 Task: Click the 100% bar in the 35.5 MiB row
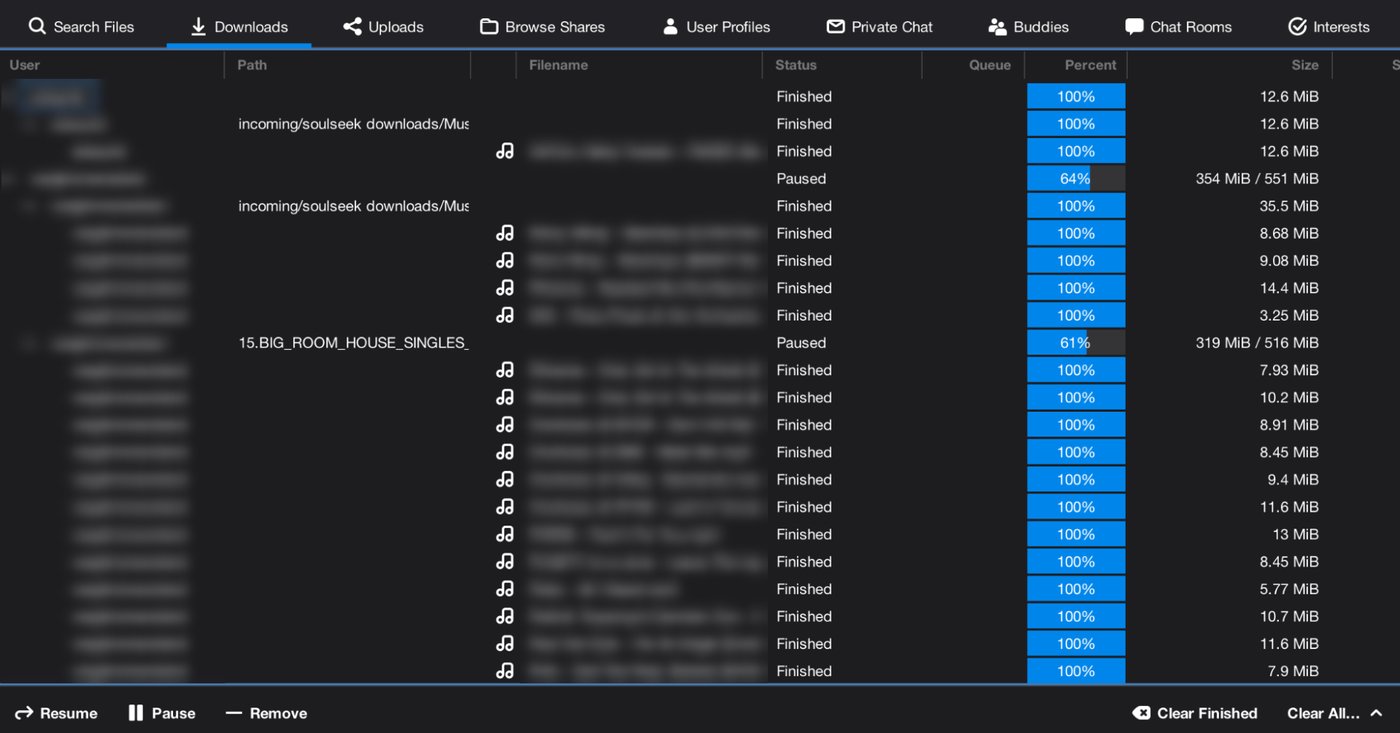coord(1076,206)
